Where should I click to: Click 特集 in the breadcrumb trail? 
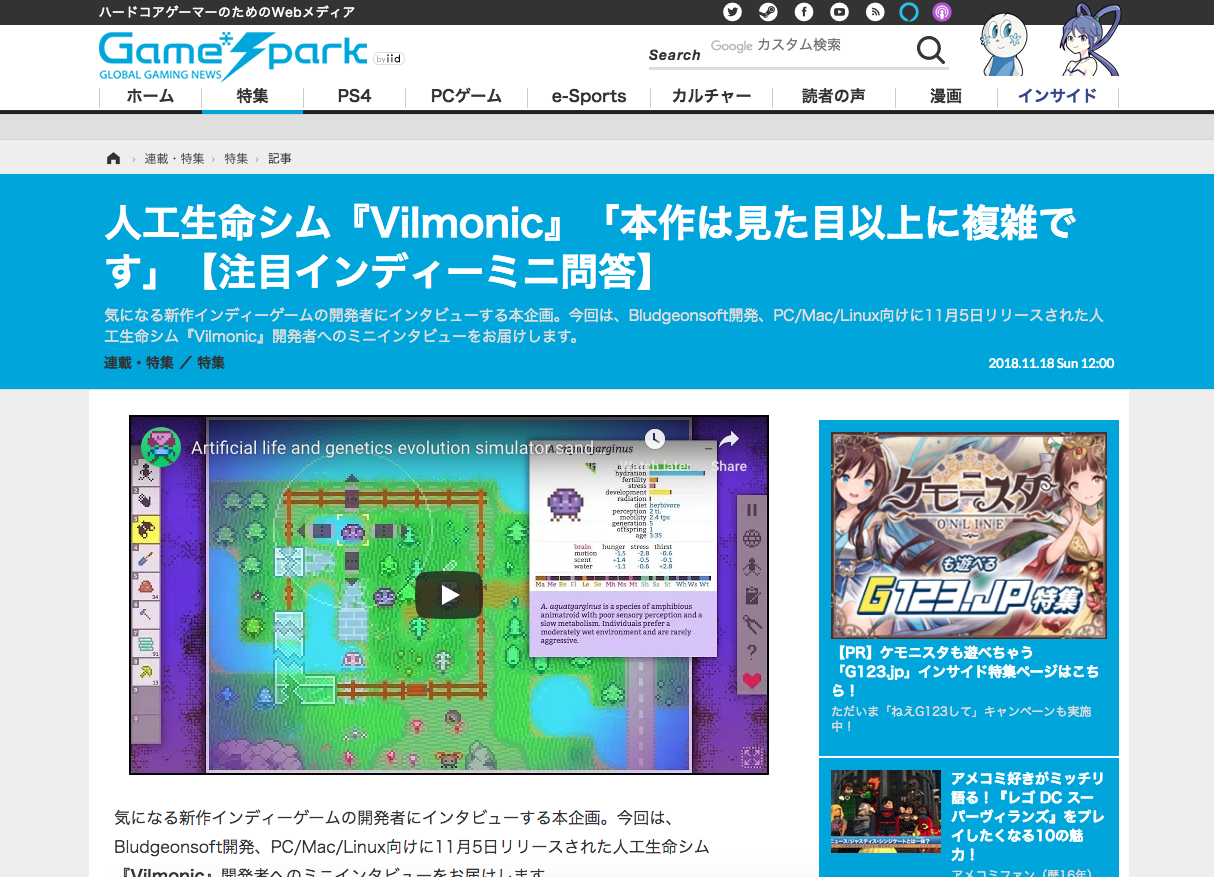coord(236,159)
